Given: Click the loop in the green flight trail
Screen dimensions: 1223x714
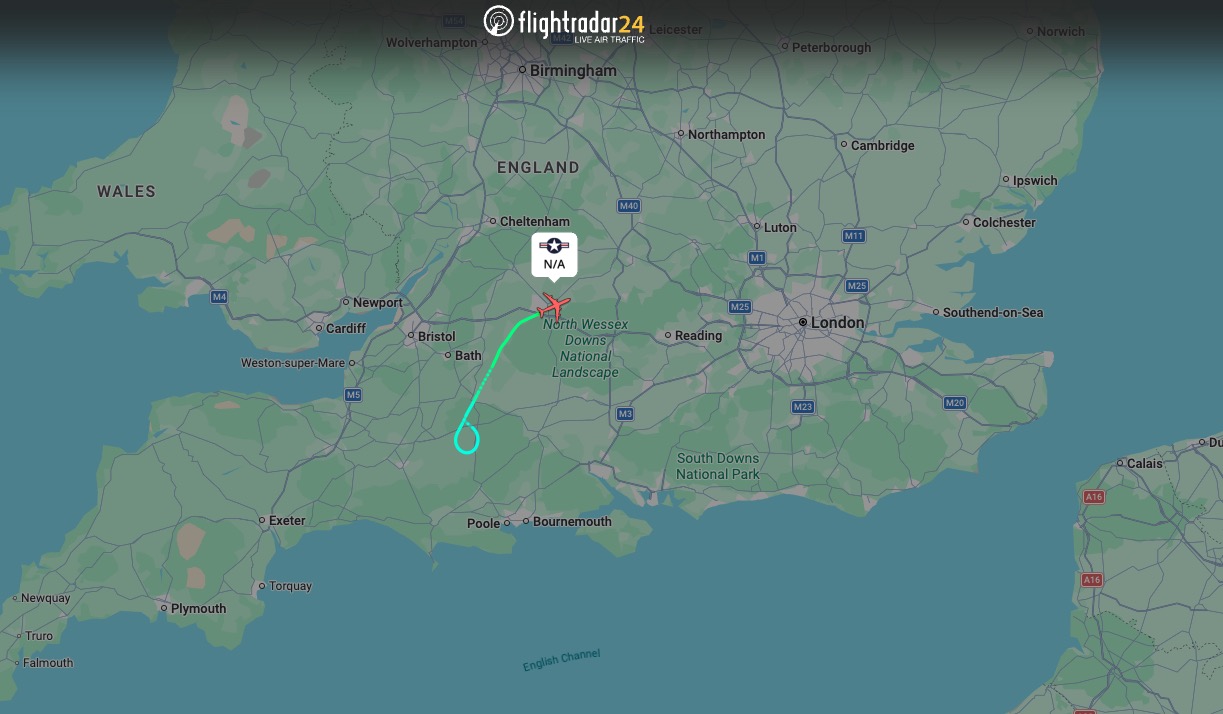Looking at the screenshot, I should 467,439.
